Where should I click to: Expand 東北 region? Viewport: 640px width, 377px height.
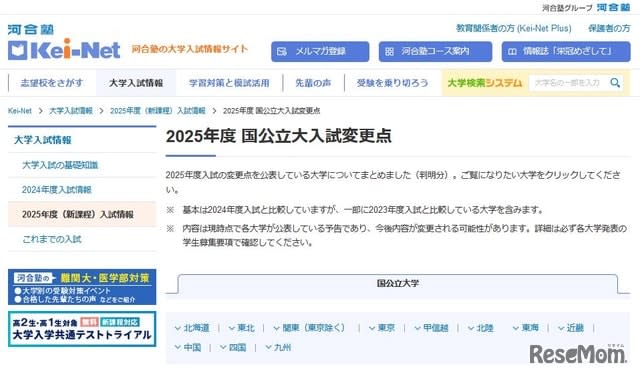(241, 328)
